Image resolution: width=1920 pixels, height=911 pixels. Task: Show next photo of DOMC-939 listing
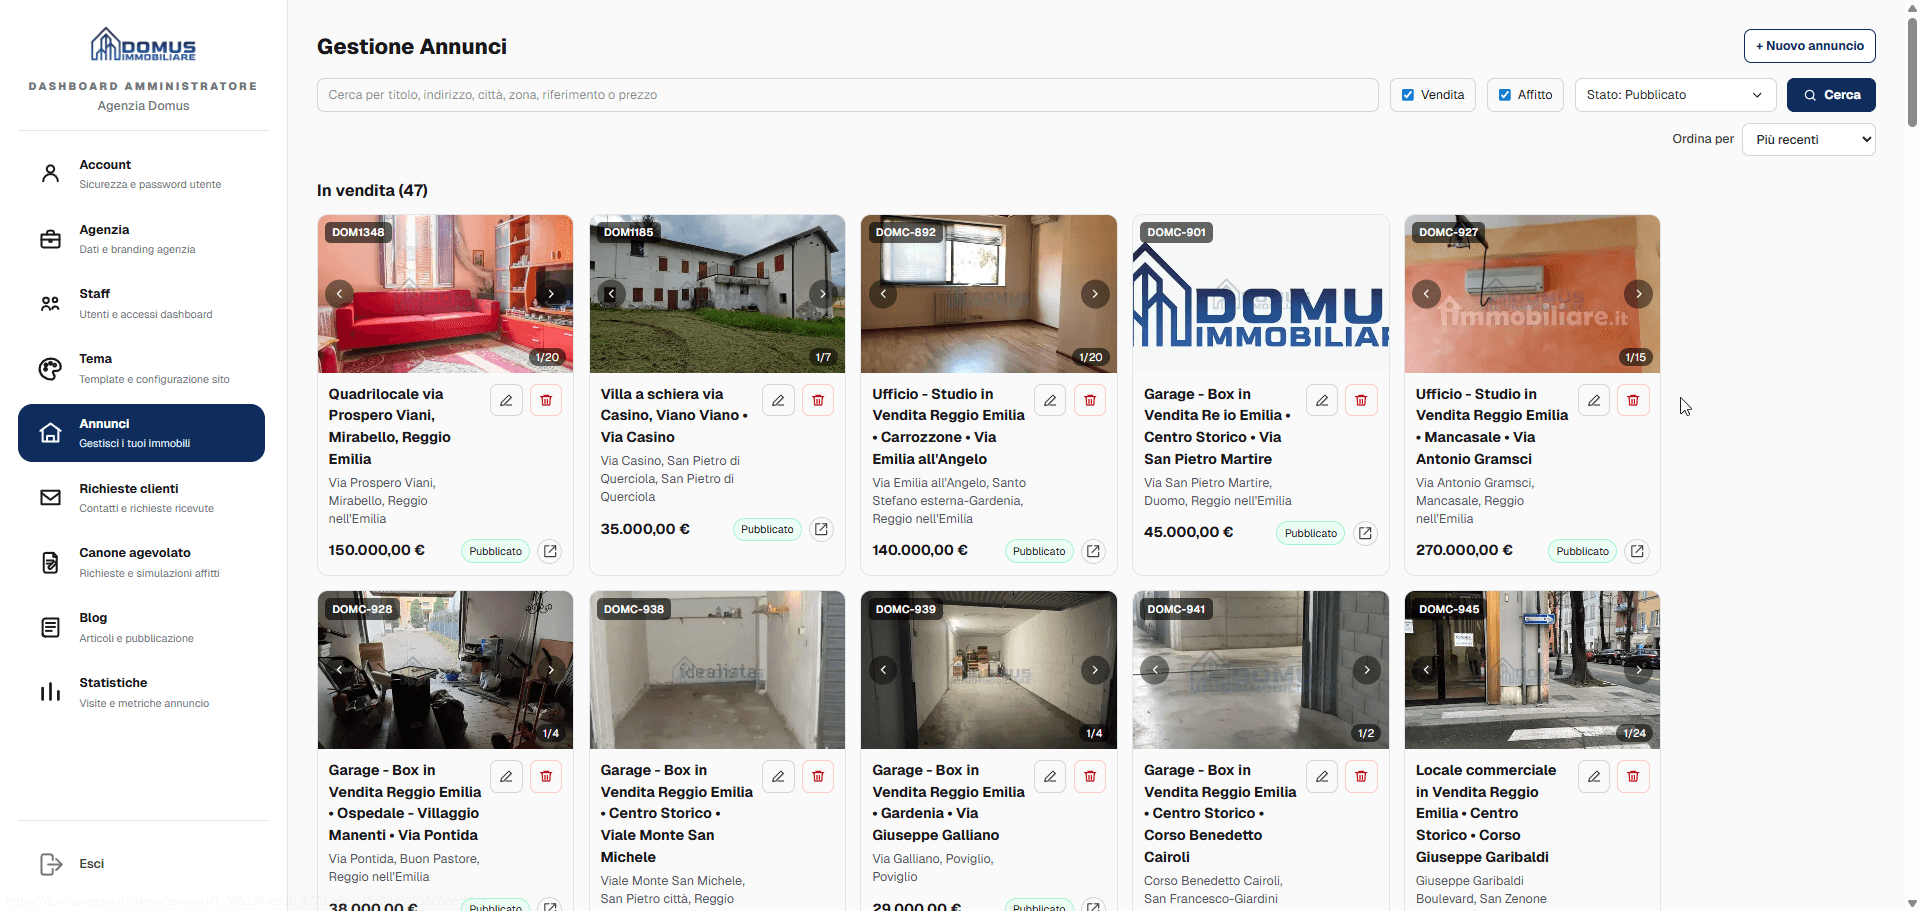tap(1095, 670)
